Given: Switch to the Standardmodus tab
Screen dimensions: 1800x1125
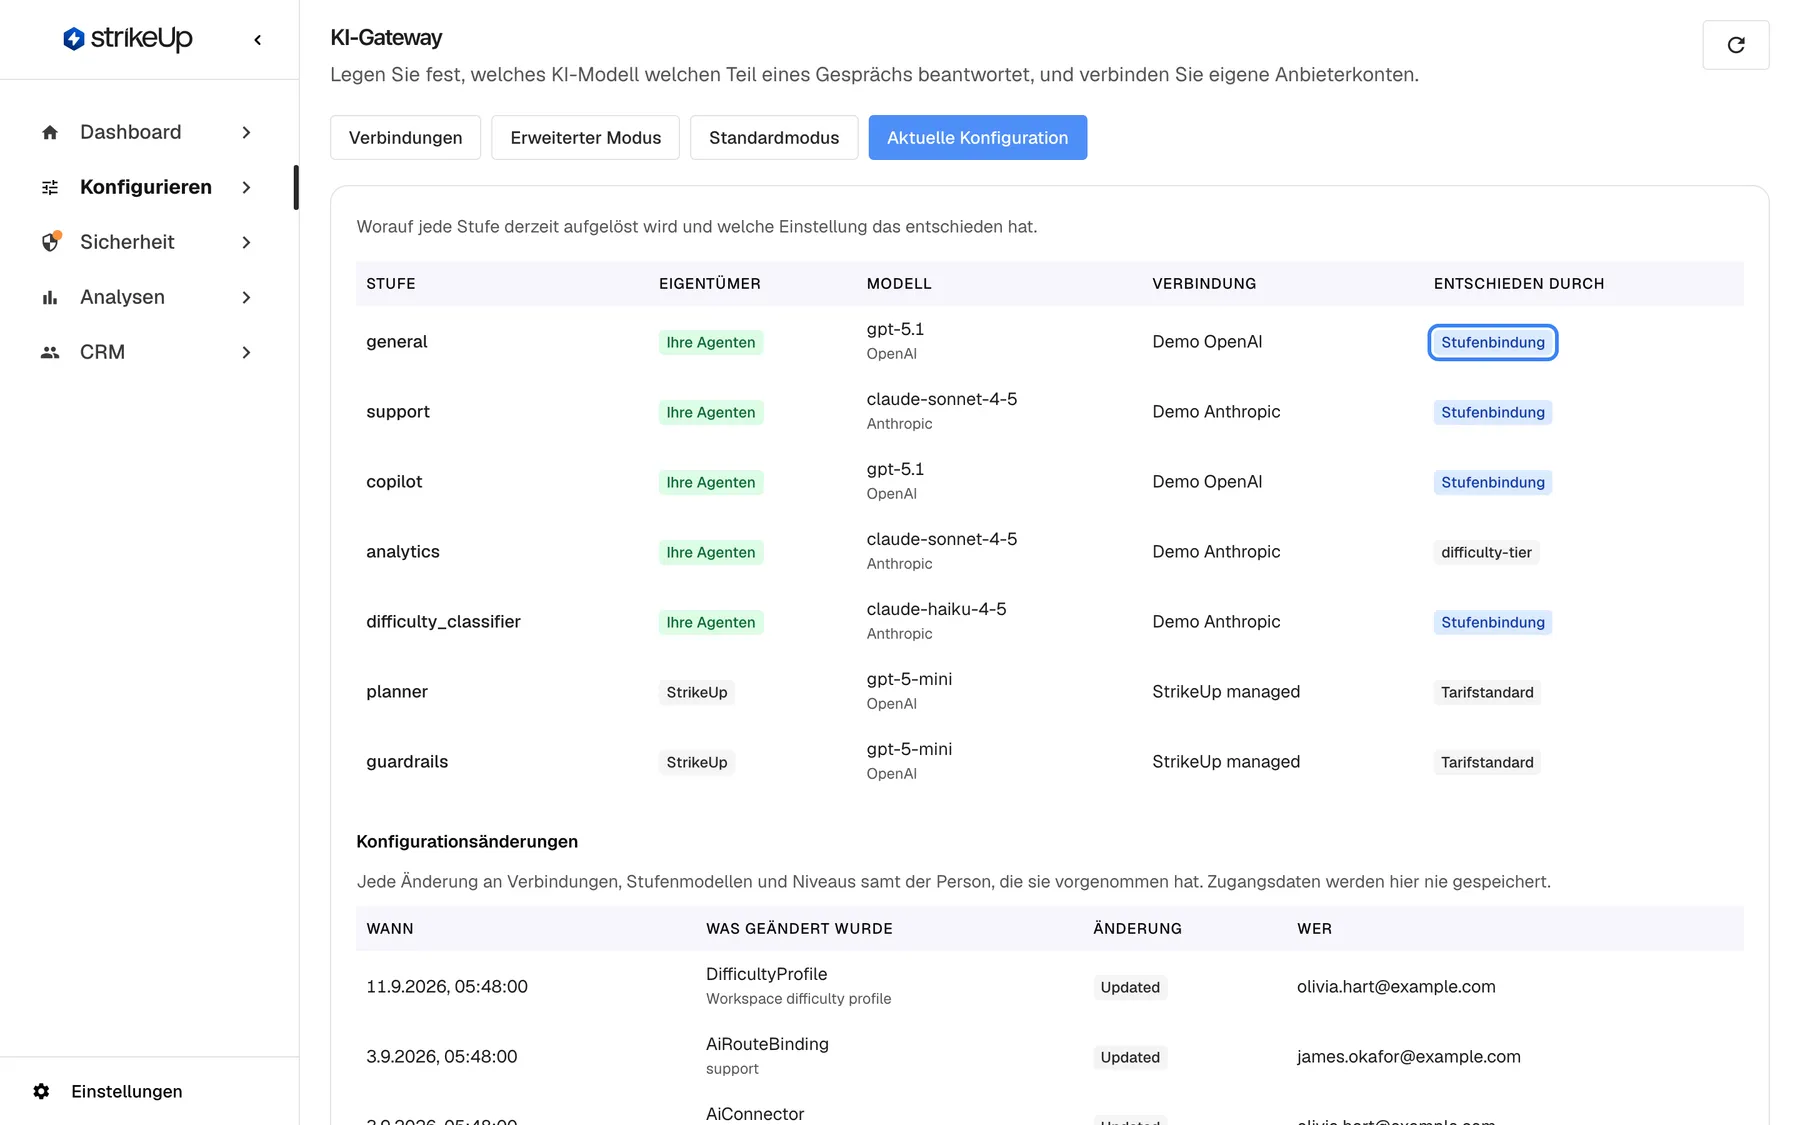Looking at the screenshot, I should [x=774, y=138].
